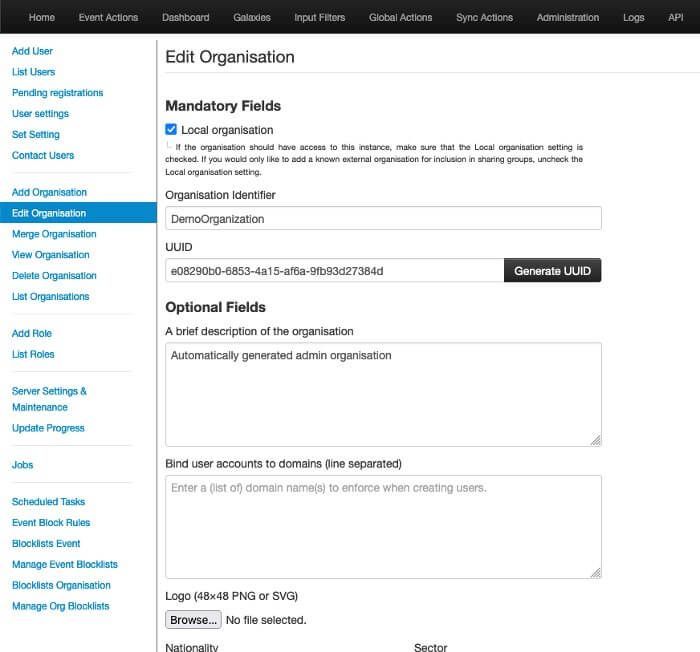Open Galaxies in the top navigation
700x652 pixels.
click(252, 17)
